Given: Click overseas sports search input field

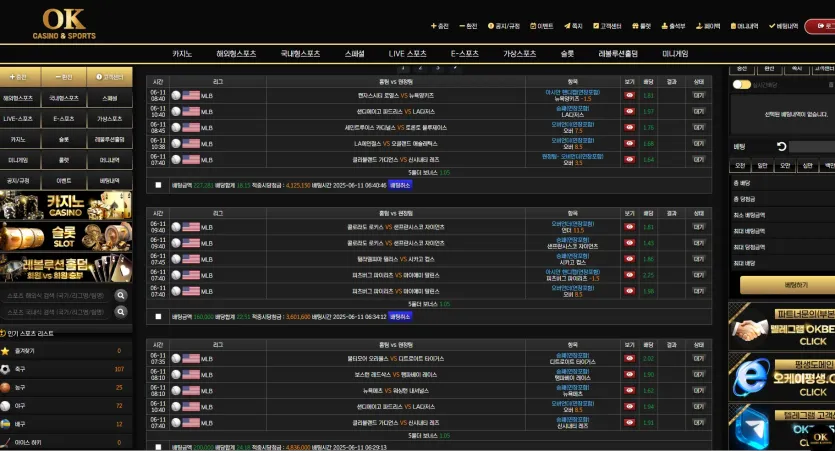Looking at the screenshot, I should [x=56, y=296].
